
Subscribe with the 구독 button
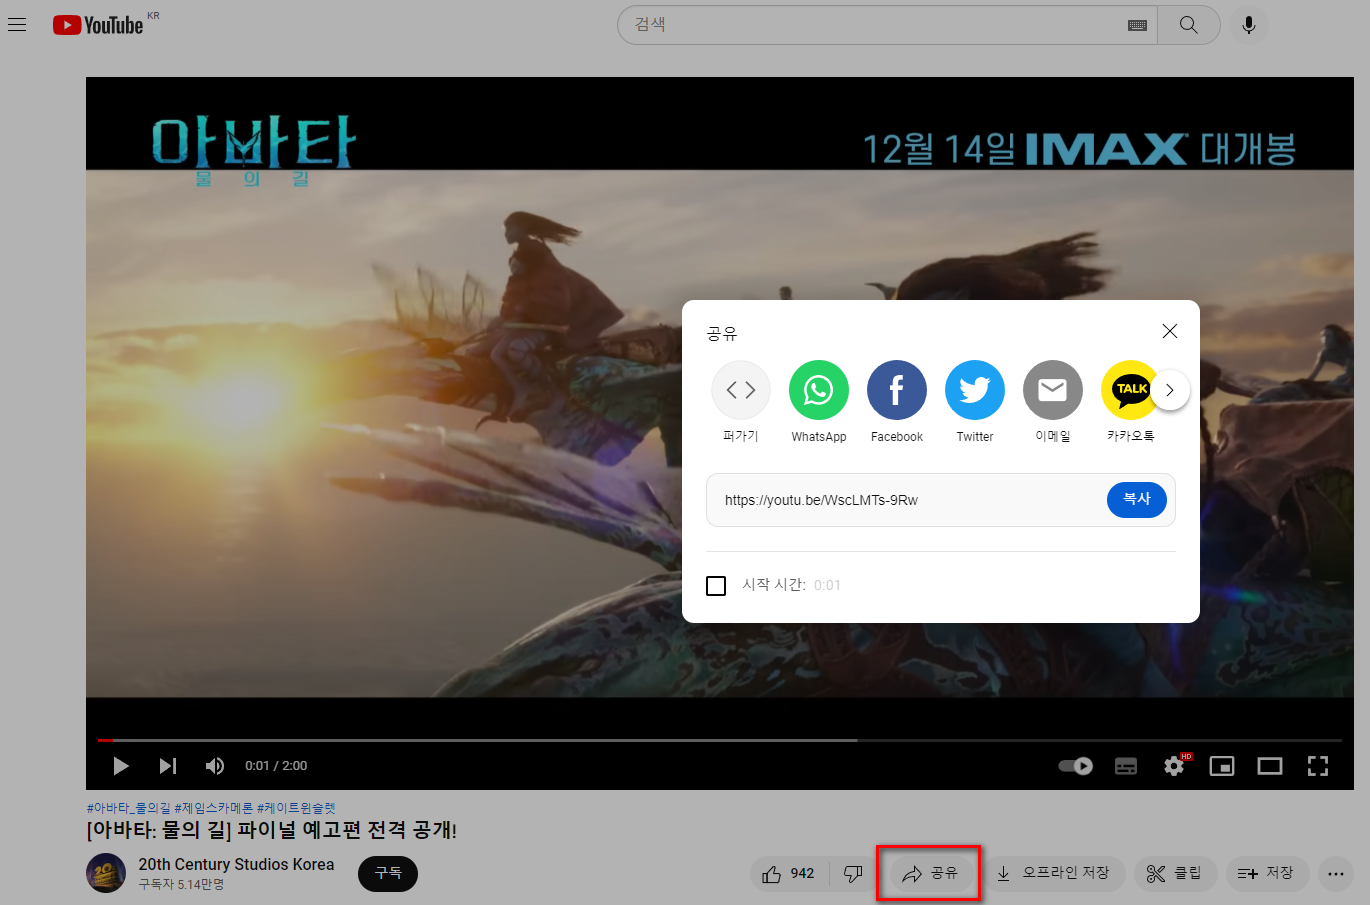tap(388, 874)
